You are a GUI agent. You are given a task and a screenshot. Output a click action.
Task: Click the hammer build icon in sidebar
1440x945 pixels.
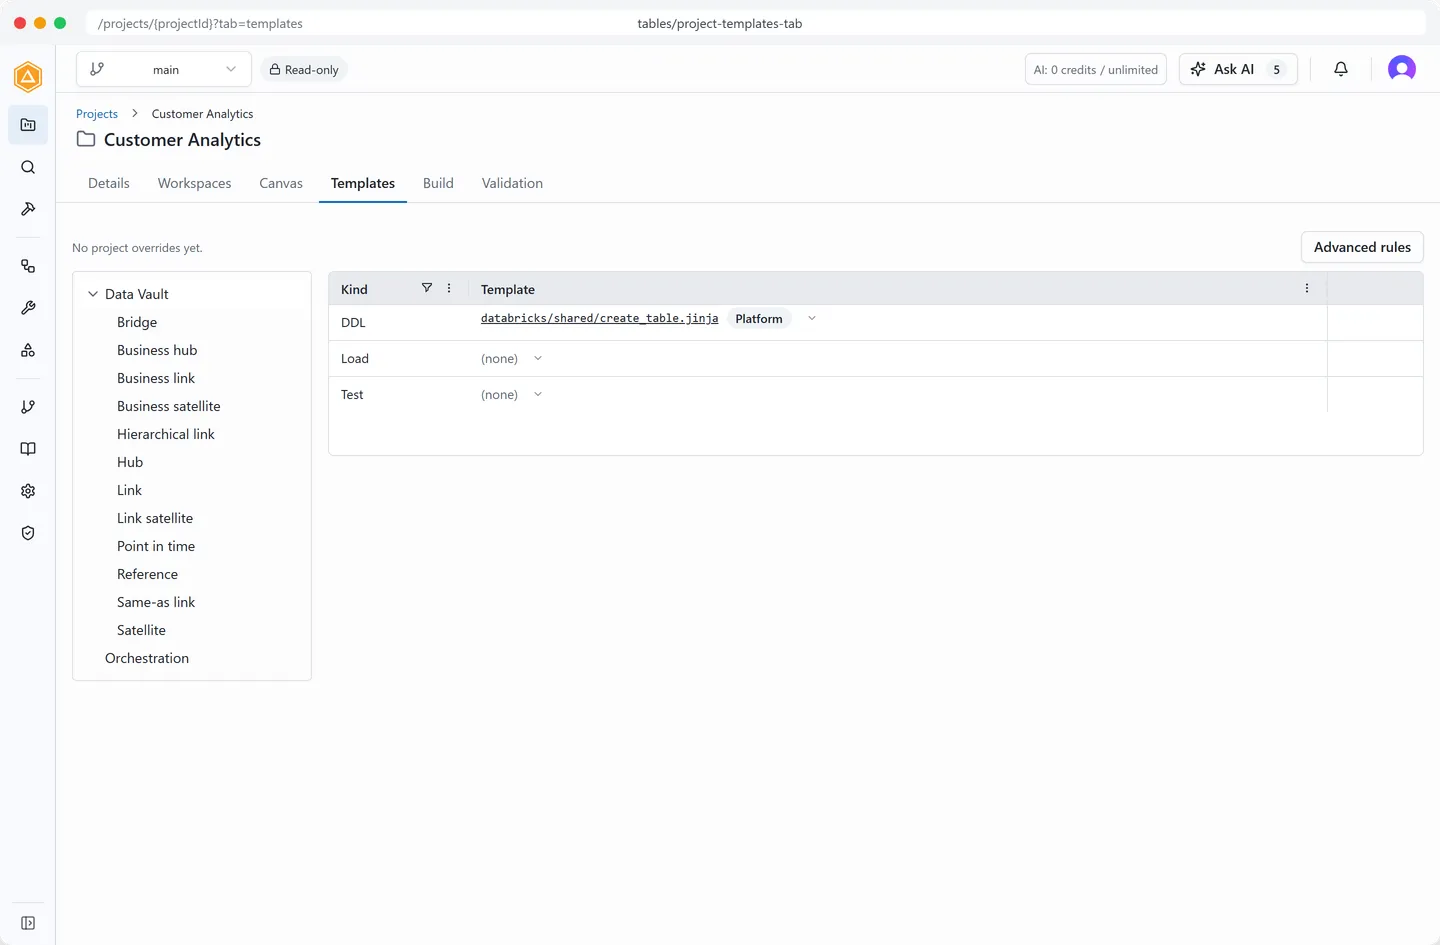pyautogui.click(x=28, y=209)
